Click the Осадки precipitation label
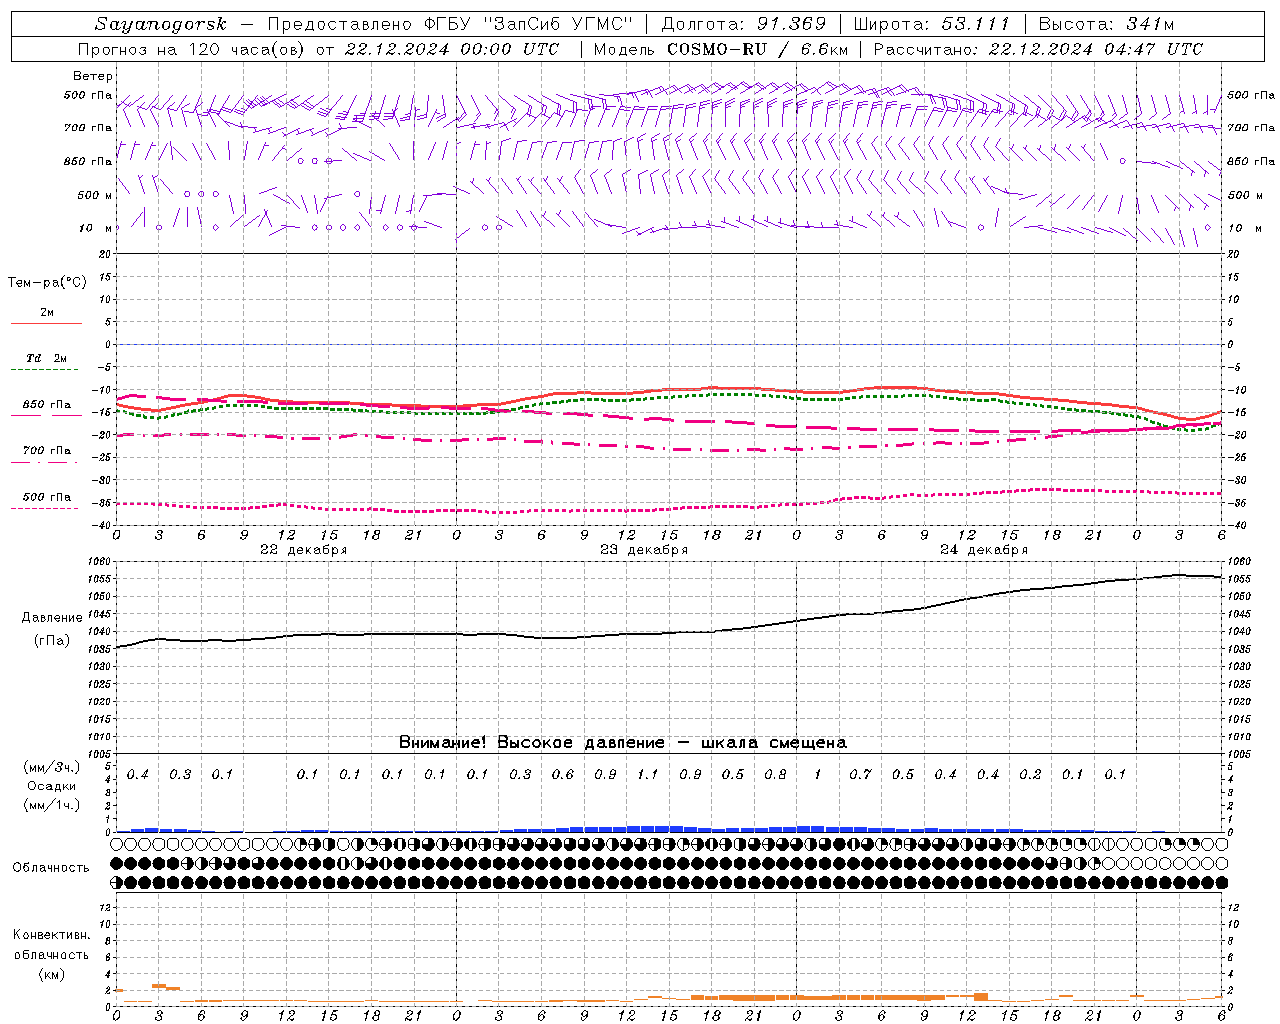 (51, 787)
